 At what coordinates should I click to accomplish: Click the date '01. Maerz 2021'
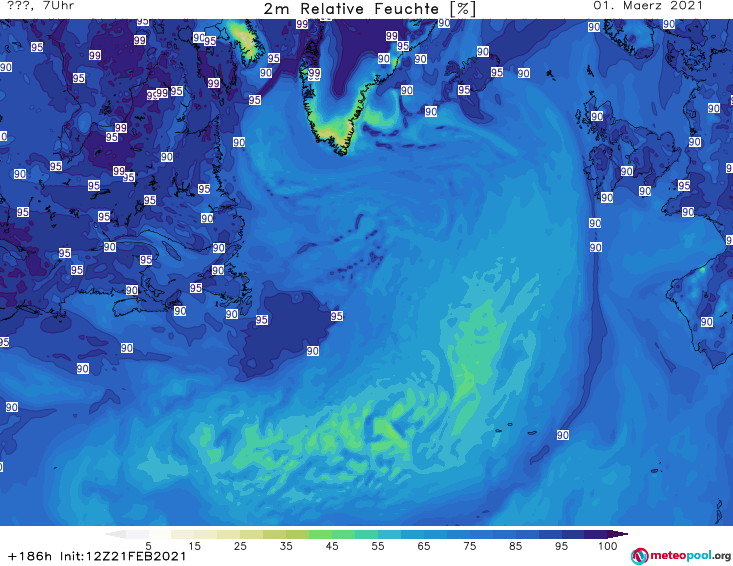coord(648,6)
